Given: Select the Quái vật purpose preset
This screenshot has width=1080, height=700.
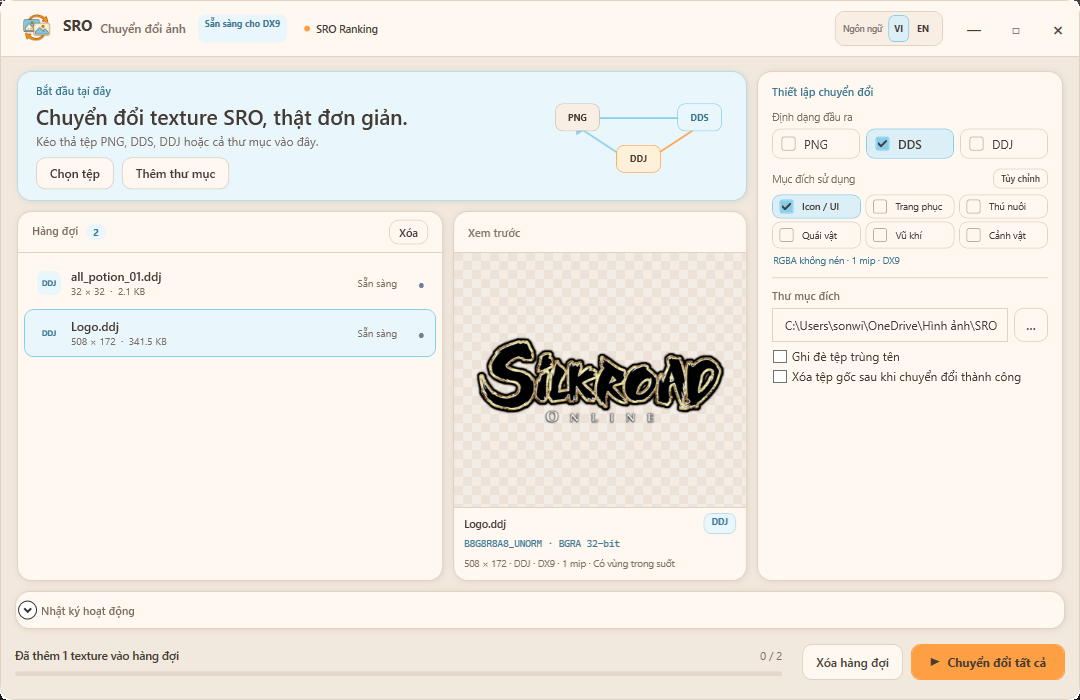Looking at the screenshot, I should tap(816, 236).
